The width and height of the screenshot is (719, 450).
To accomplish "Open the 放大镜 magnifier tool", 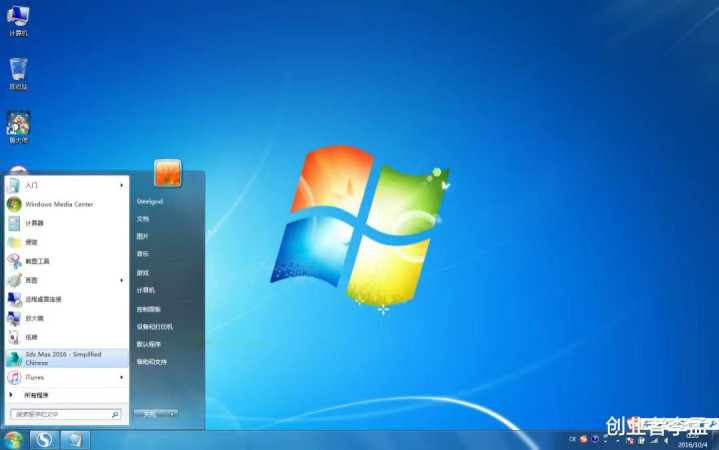I will 66,318.
